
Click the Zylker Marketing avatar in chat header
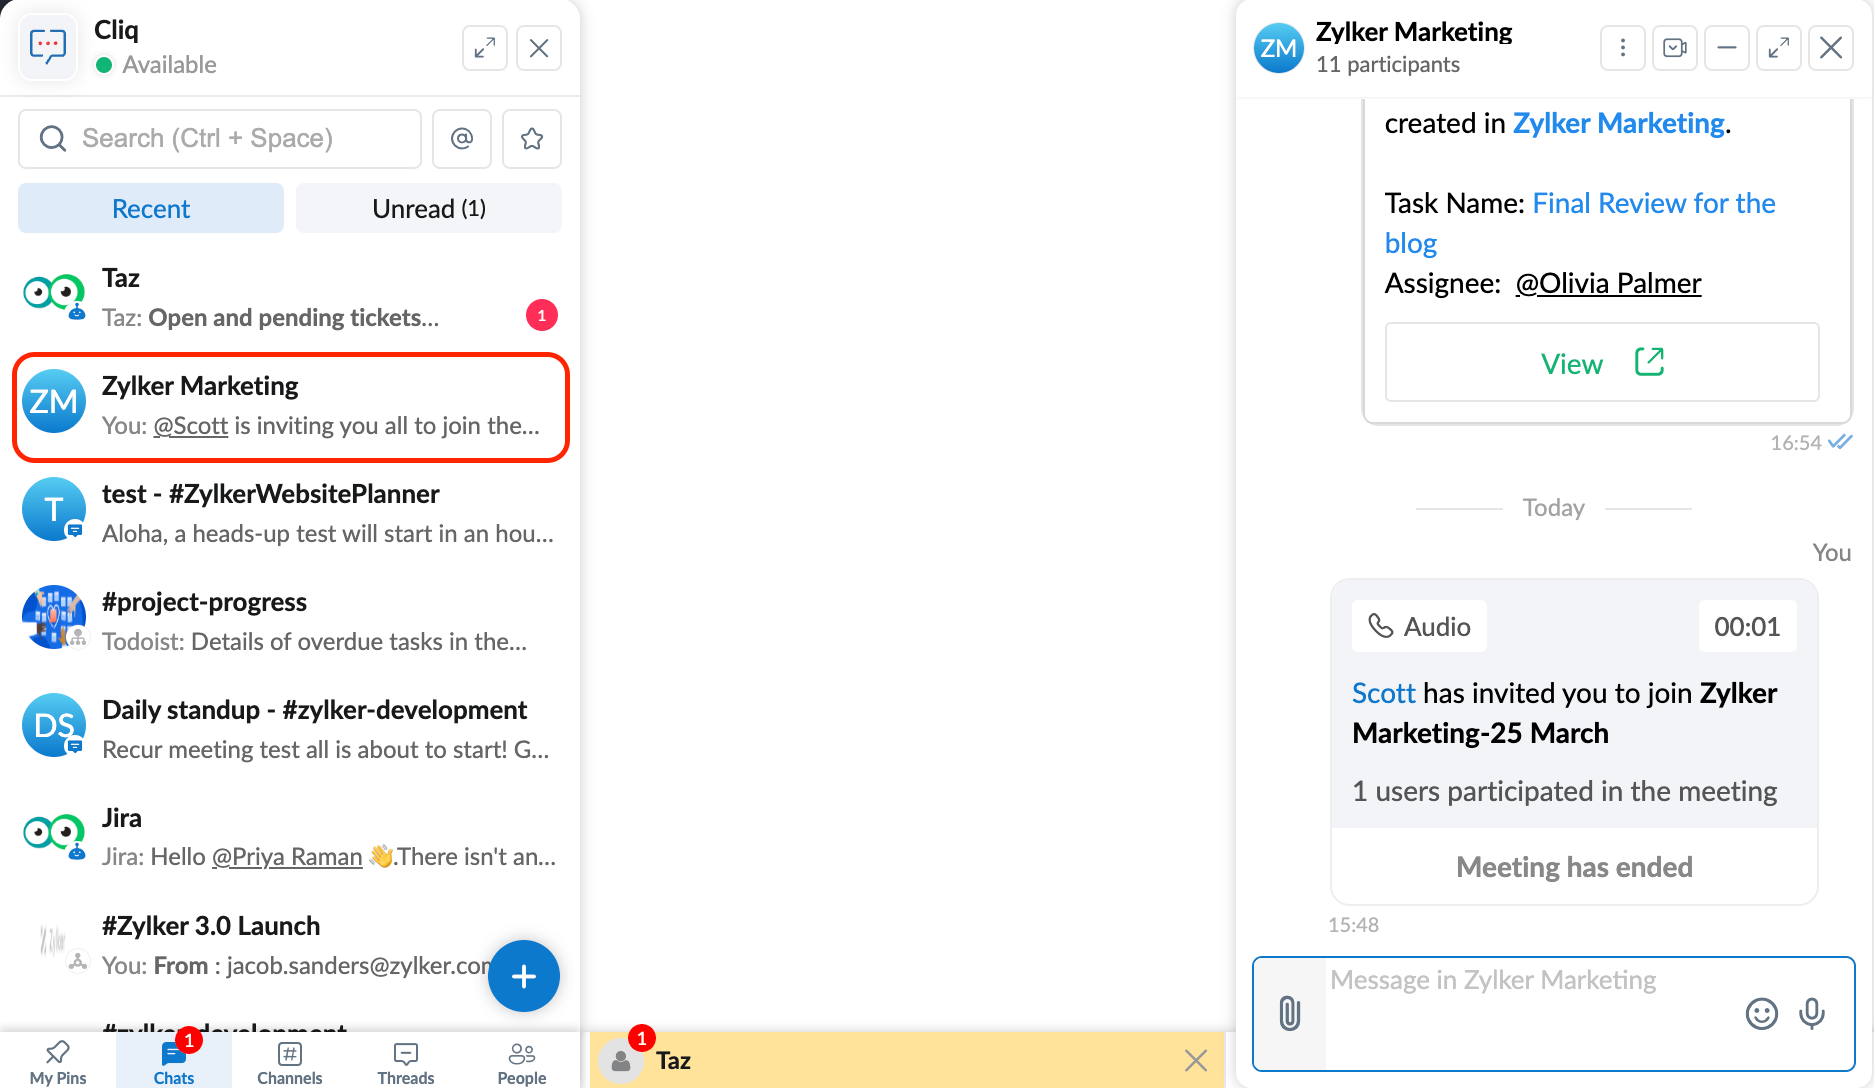click(1279, 48)
